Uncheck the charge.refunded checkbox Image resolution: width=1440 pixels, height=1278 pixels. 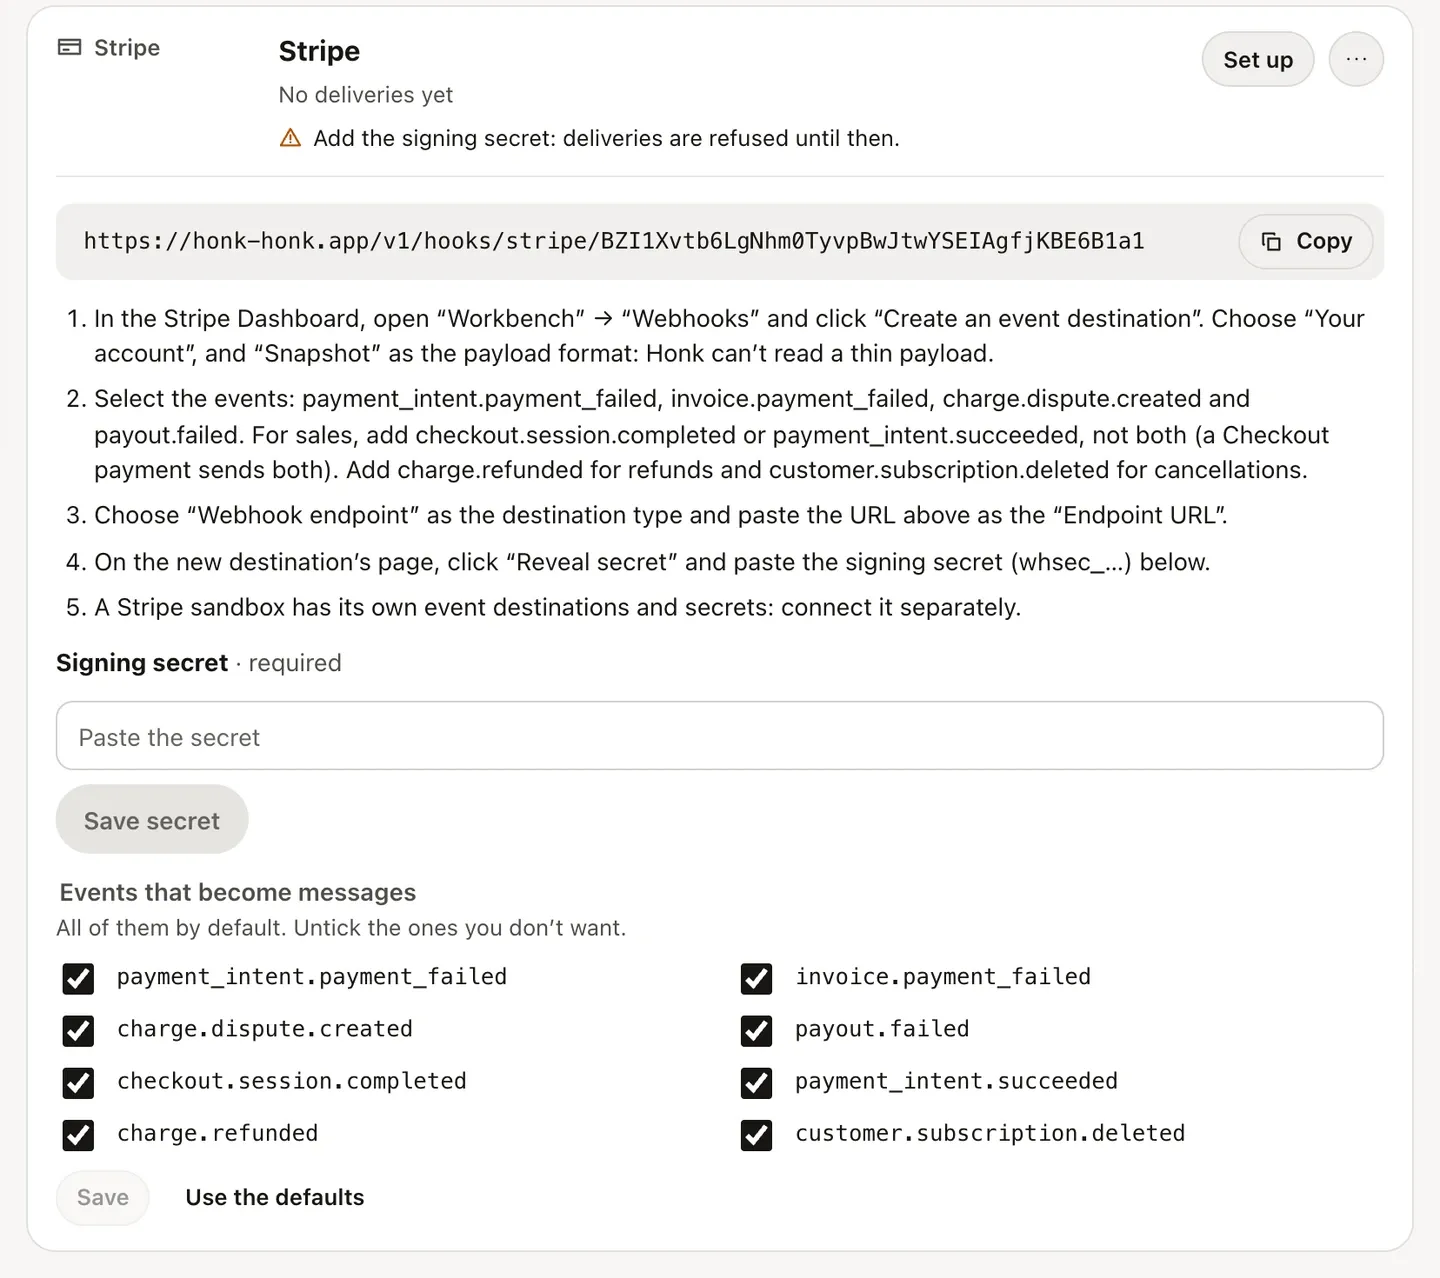point(78,1134)
